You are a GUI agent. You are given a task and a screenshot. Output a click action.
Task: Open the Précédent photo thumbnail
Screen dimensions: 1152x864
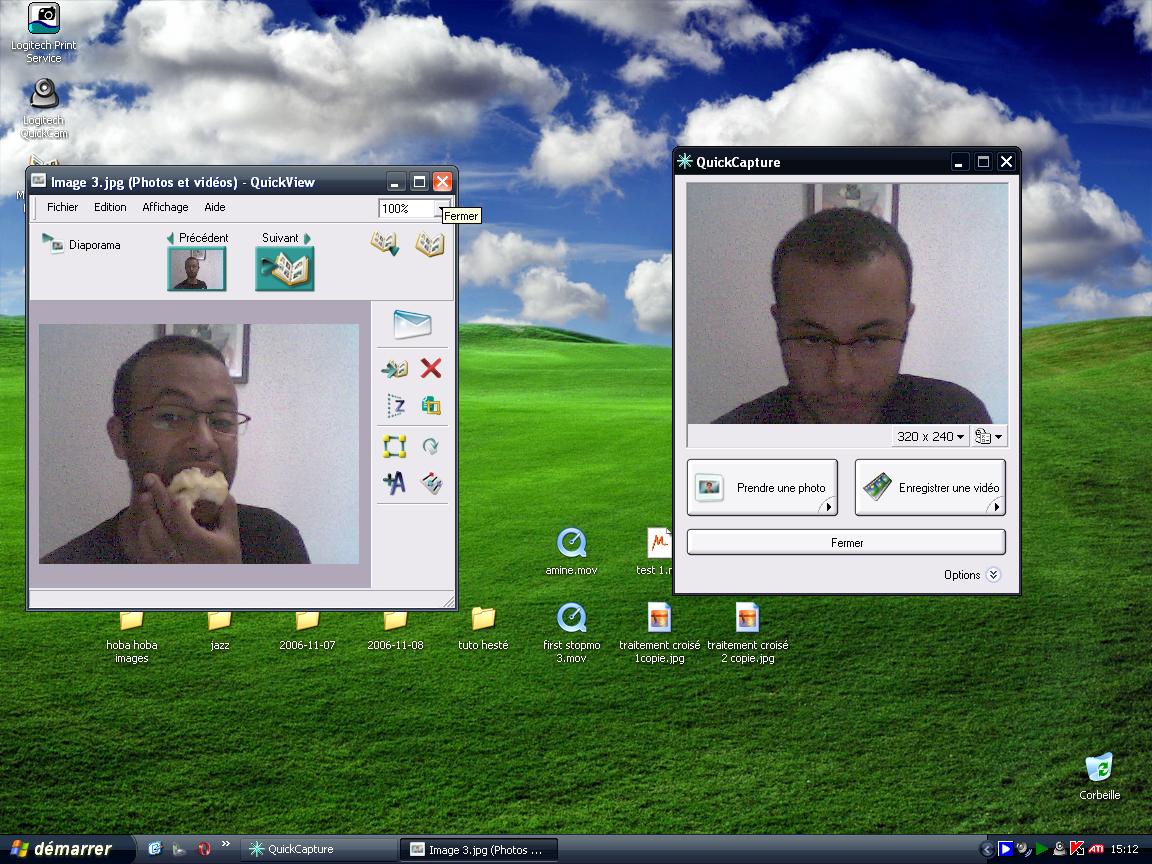196,269
